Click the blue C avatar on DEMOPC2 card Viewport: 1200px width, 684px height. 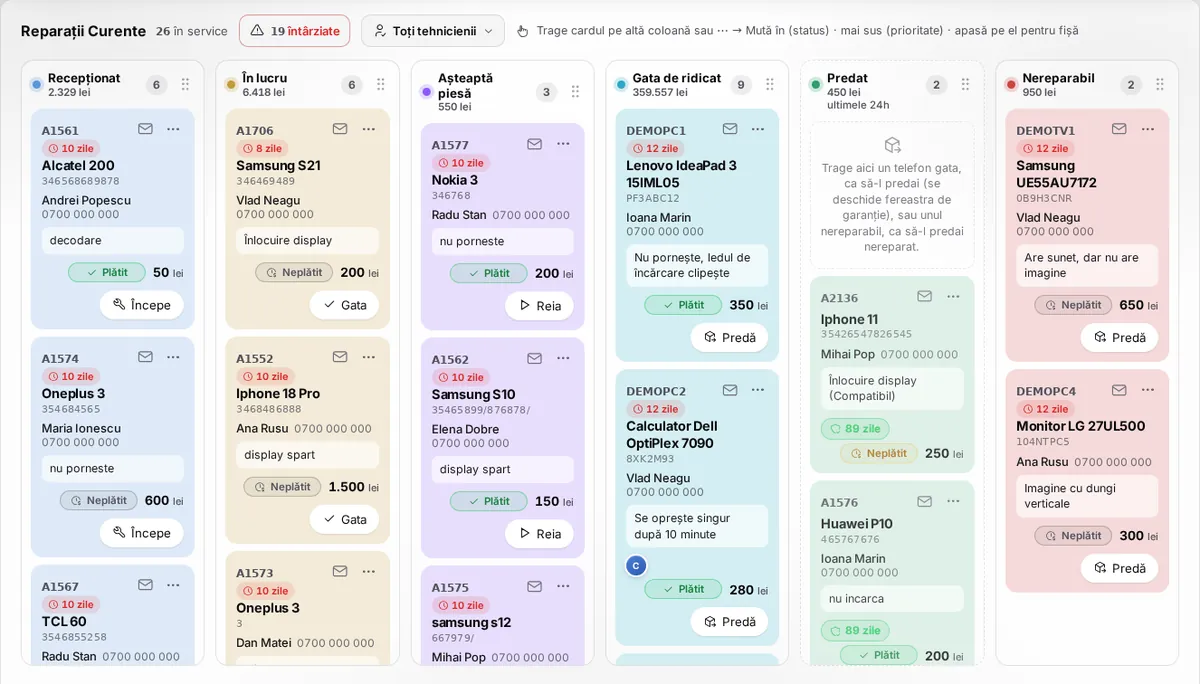pos(635,565)
